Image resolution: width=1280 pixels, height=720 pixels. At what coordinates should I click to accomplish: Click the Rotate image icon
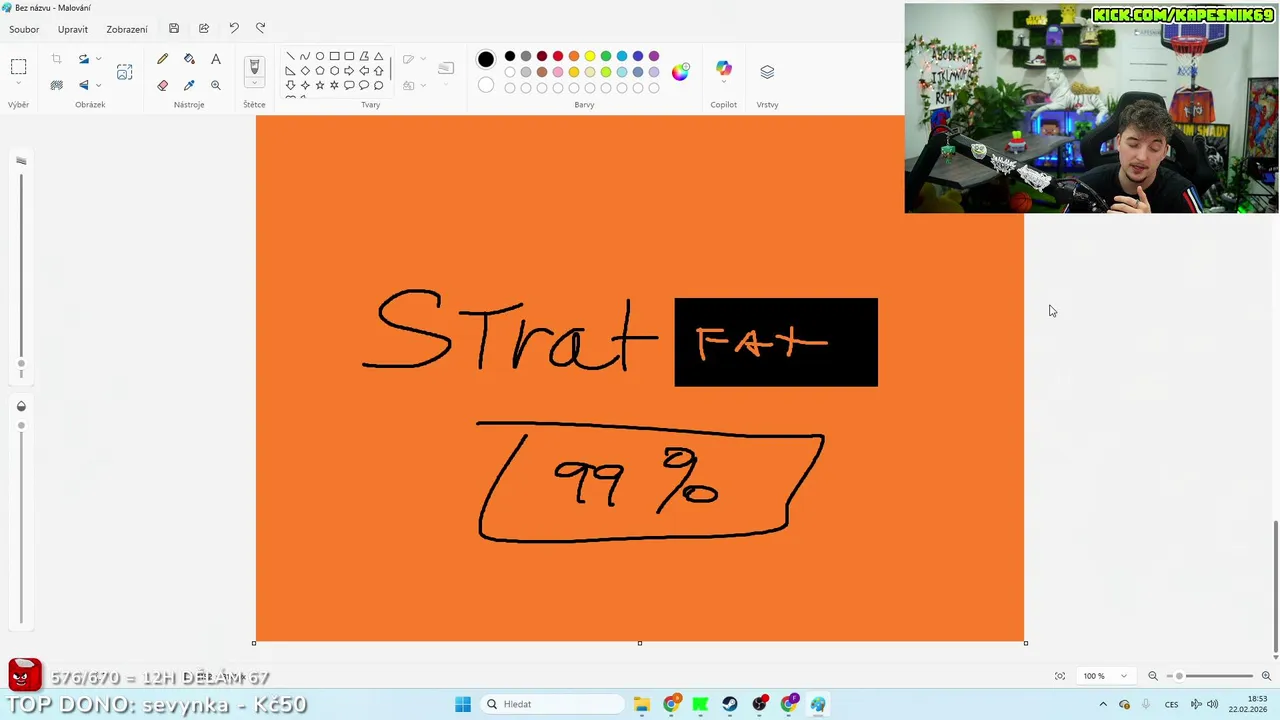[x=84, y=59]
